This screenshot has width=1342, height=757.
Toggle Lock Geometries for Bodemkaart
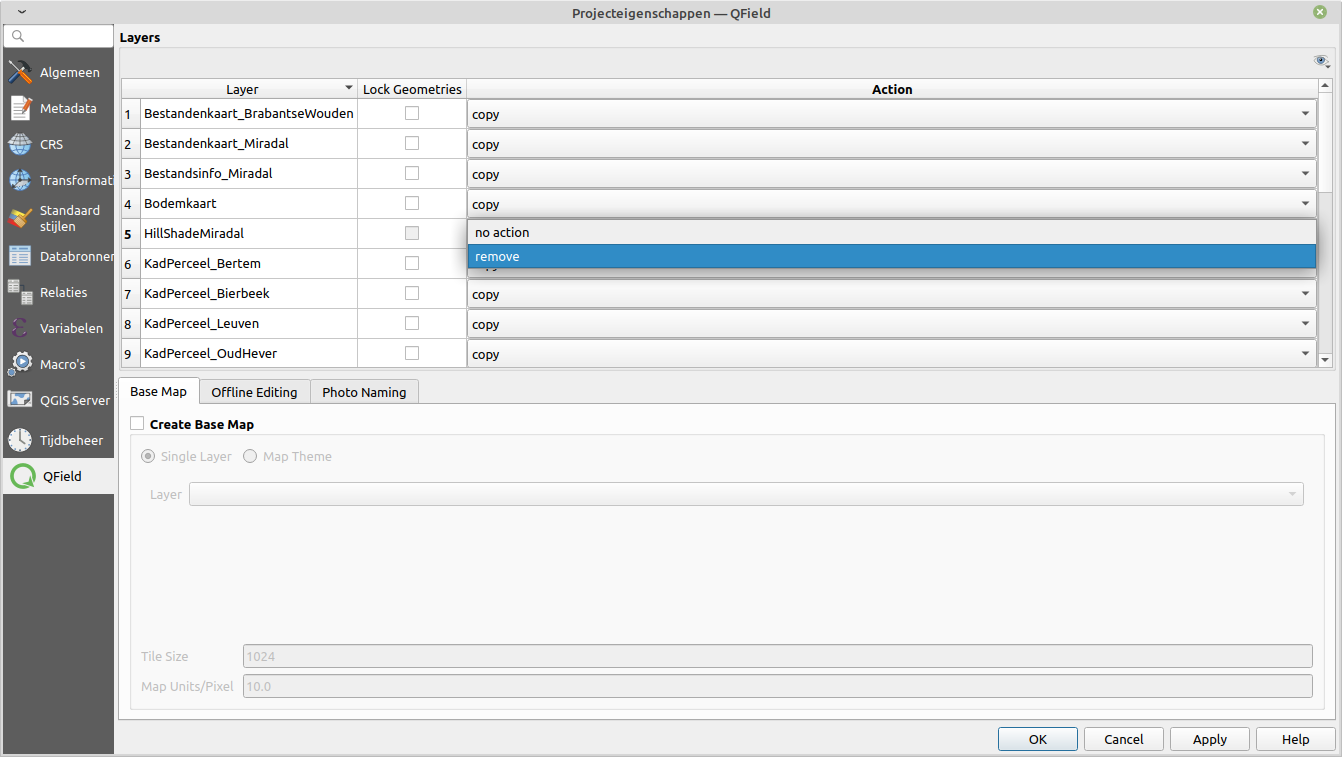(x=412, y=203)
